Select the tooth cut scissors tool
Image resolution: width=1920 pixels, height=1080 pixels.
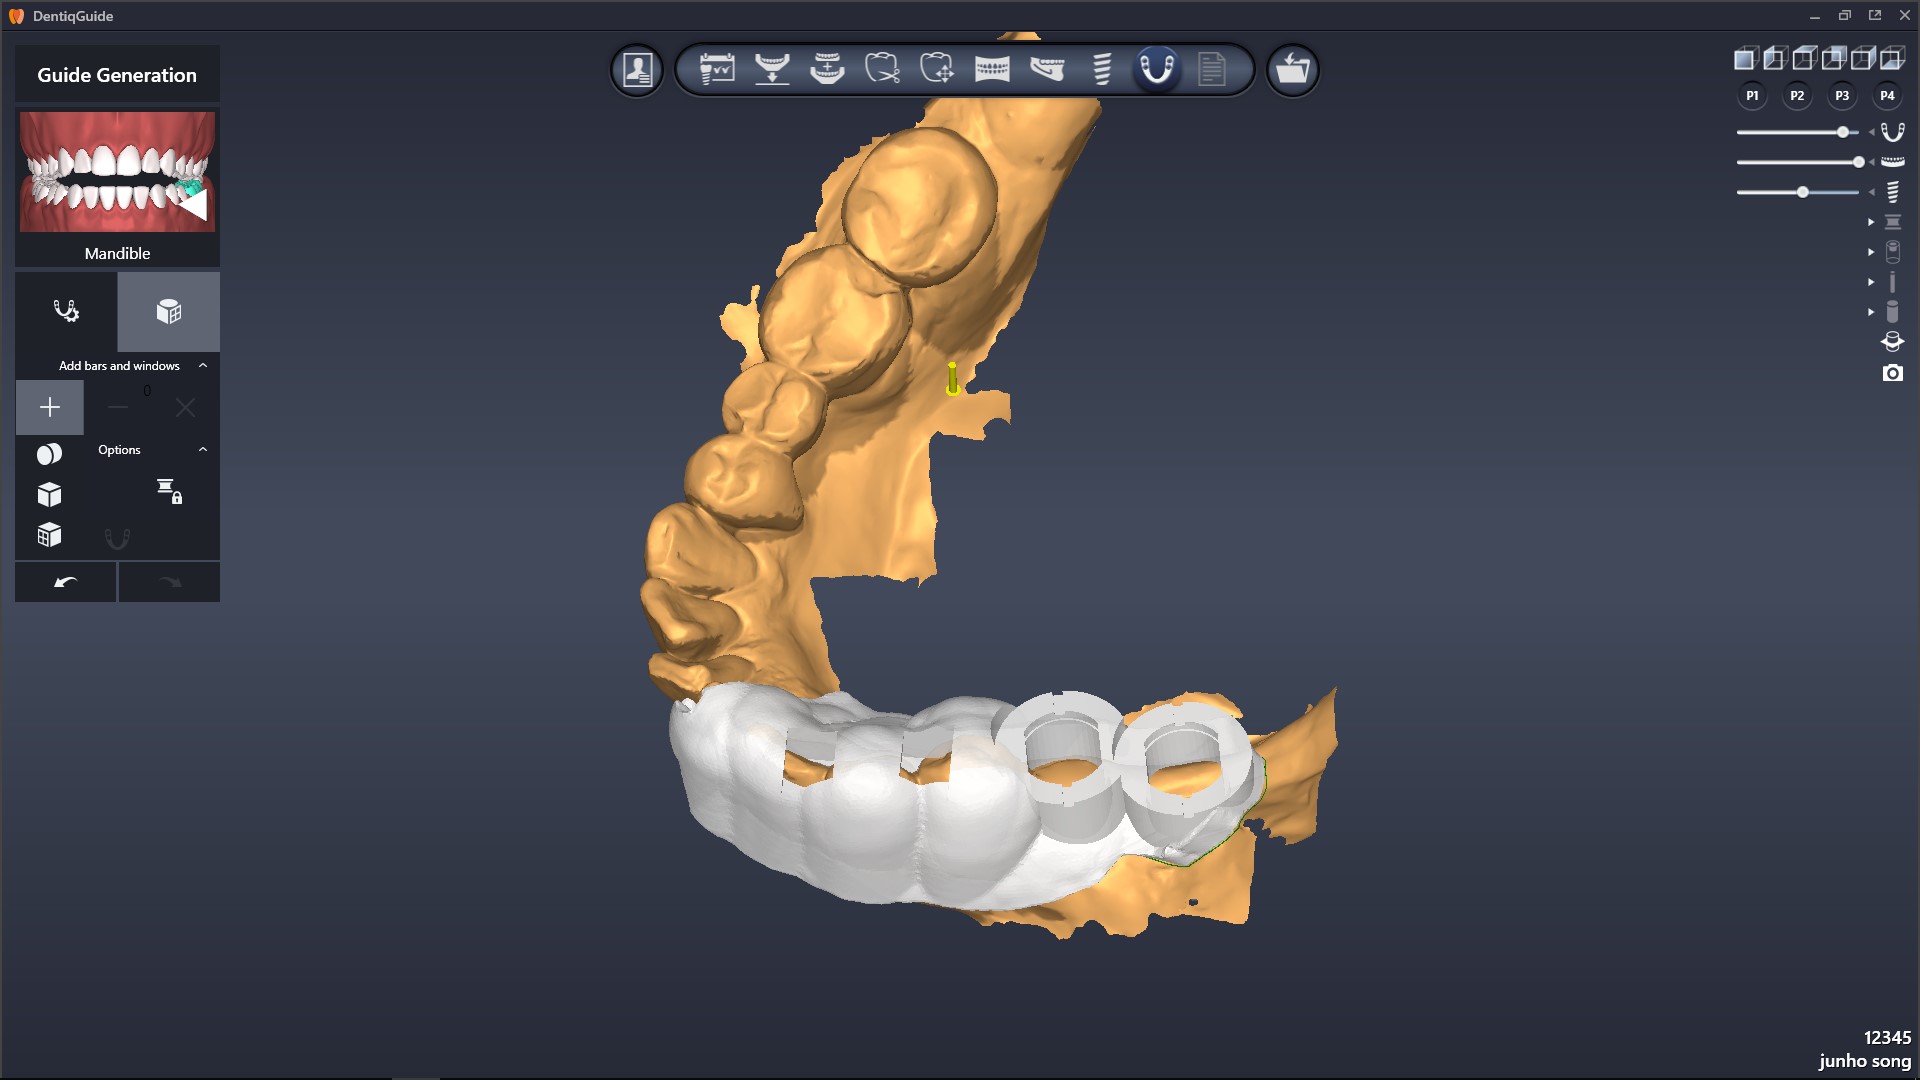(882, 69)
